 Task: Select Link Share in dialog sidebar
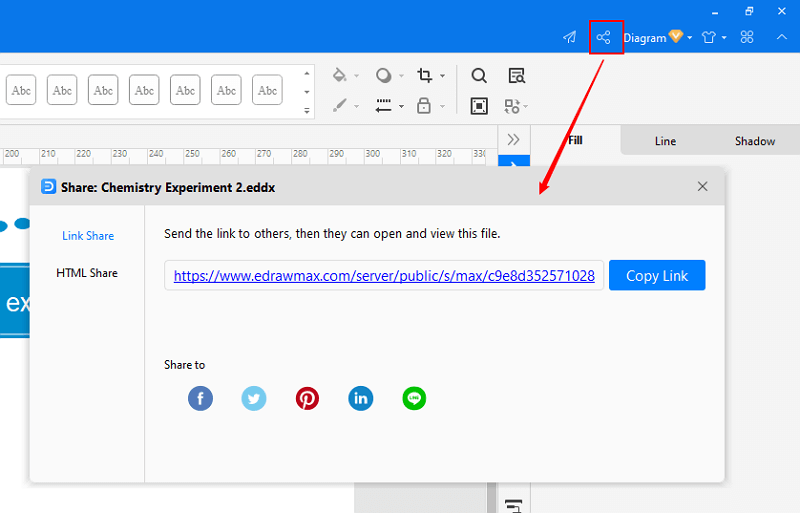88,236
